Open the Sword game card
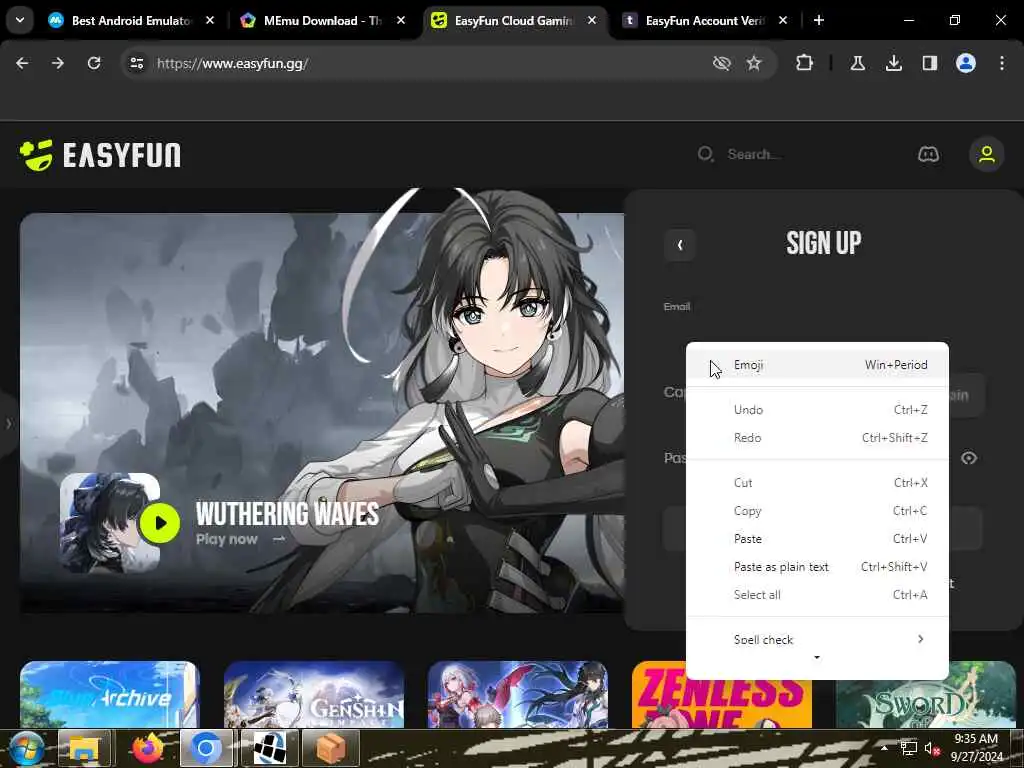The image size is (1024, 768). tap(926, 695)
